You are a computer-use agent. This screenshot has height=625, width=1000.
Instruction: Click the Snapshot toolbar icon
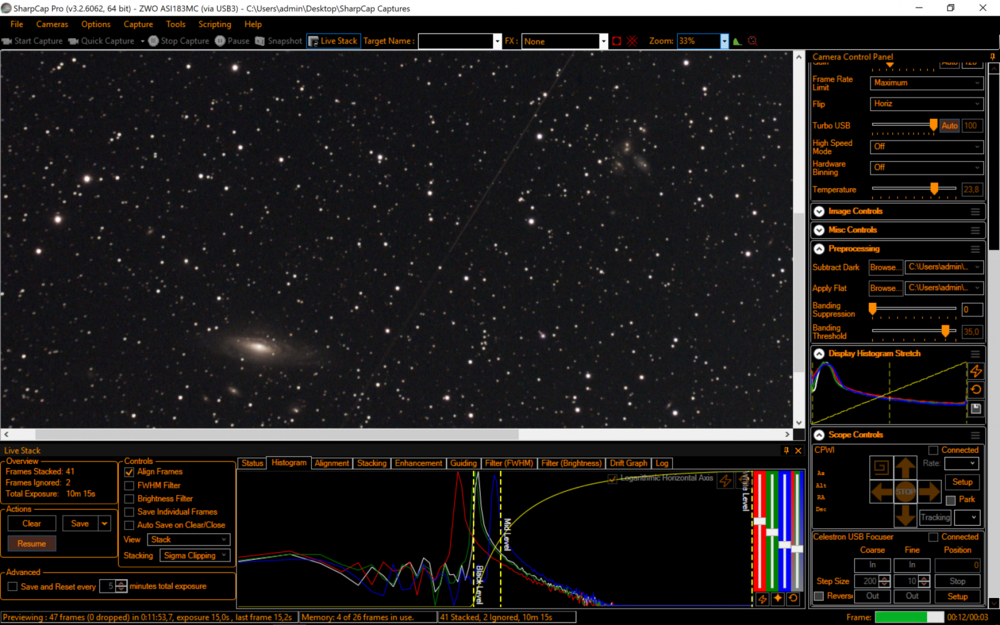coord(260,41)
